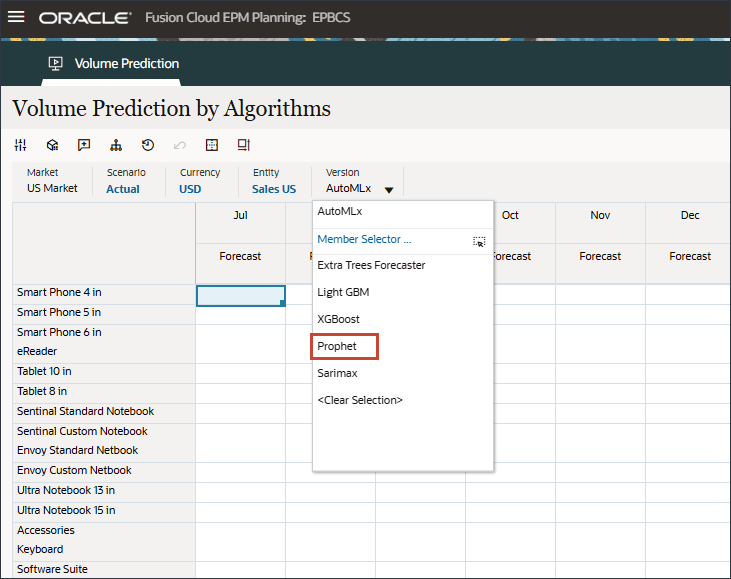Viewport: 731px width, 579px height.
Task: Select Sentinal Standard Notebook row
Action: point(85,412)
